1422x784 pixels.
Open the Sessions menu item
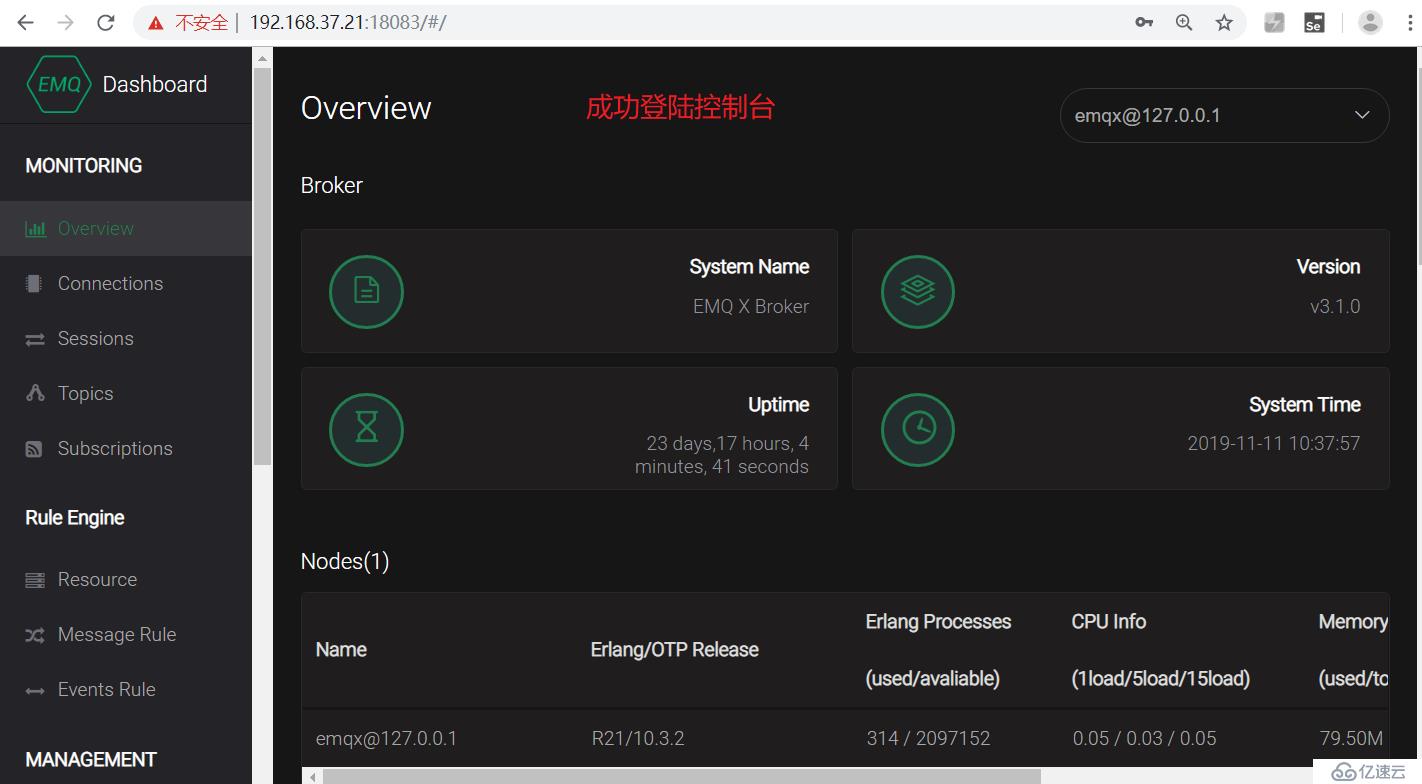tap(126, 338)
